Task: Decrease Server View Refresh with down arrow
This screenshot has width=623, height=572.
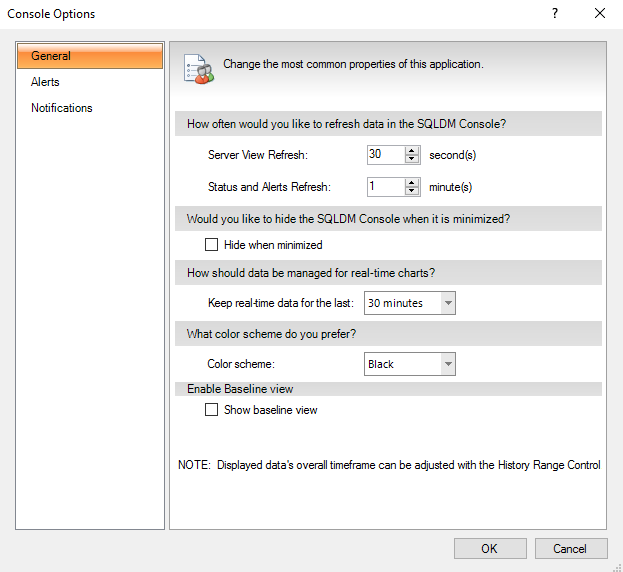Action: point(412,159)
